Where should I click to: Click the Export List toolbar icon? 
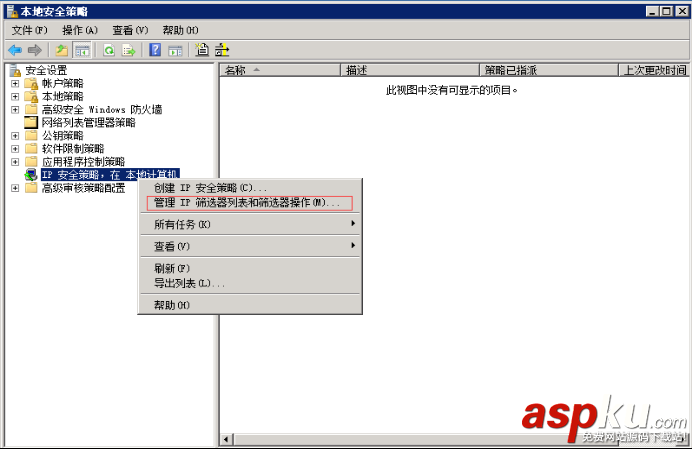(129, 50)
